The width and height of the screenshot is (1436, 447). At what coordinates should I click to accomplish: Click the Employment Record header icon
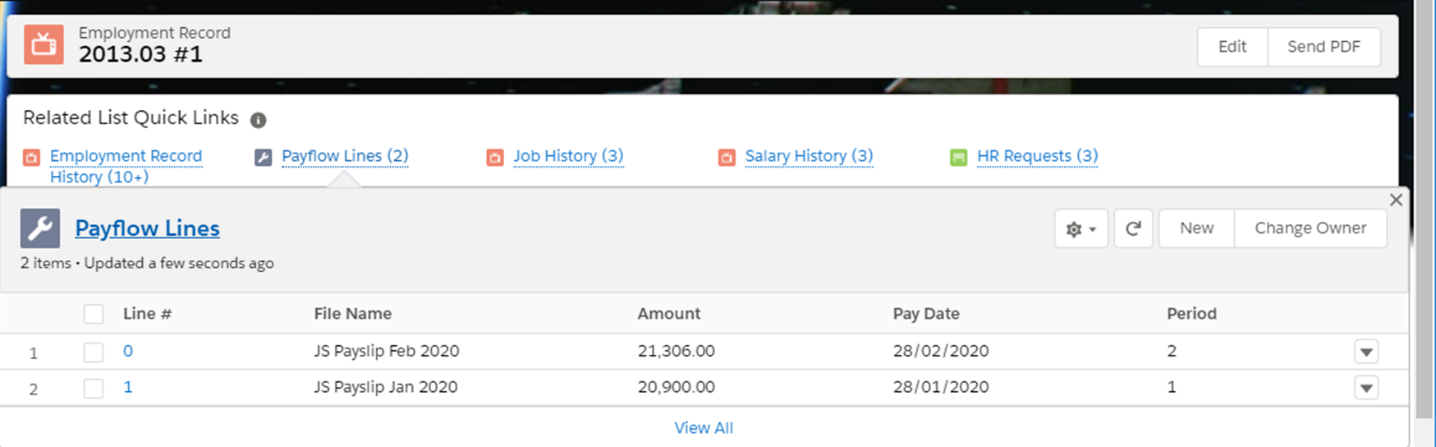click(43, 45)
